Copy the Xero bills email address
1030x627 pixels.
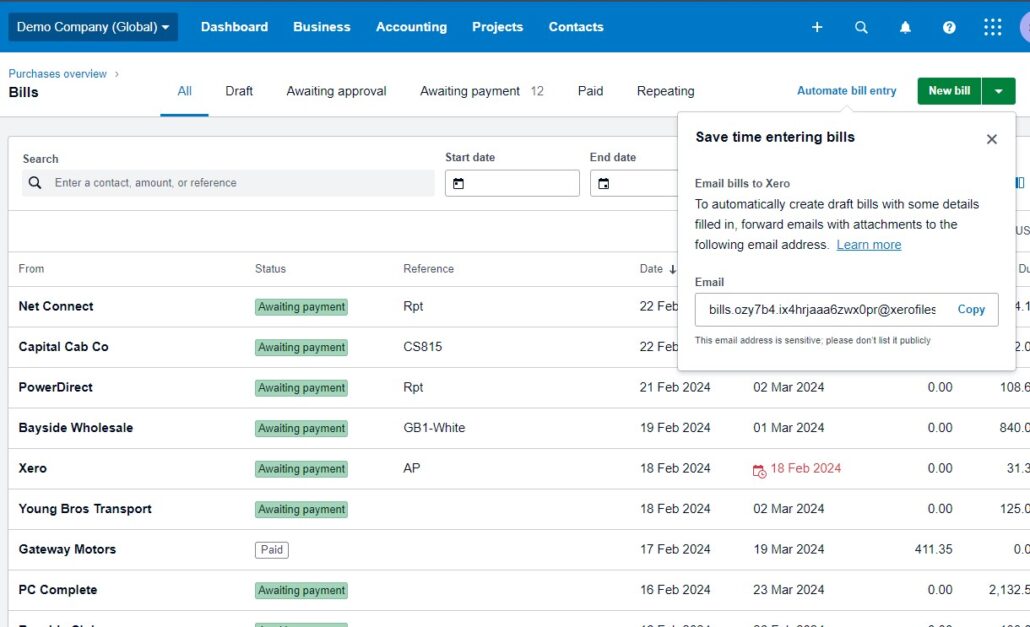[970, 310]
